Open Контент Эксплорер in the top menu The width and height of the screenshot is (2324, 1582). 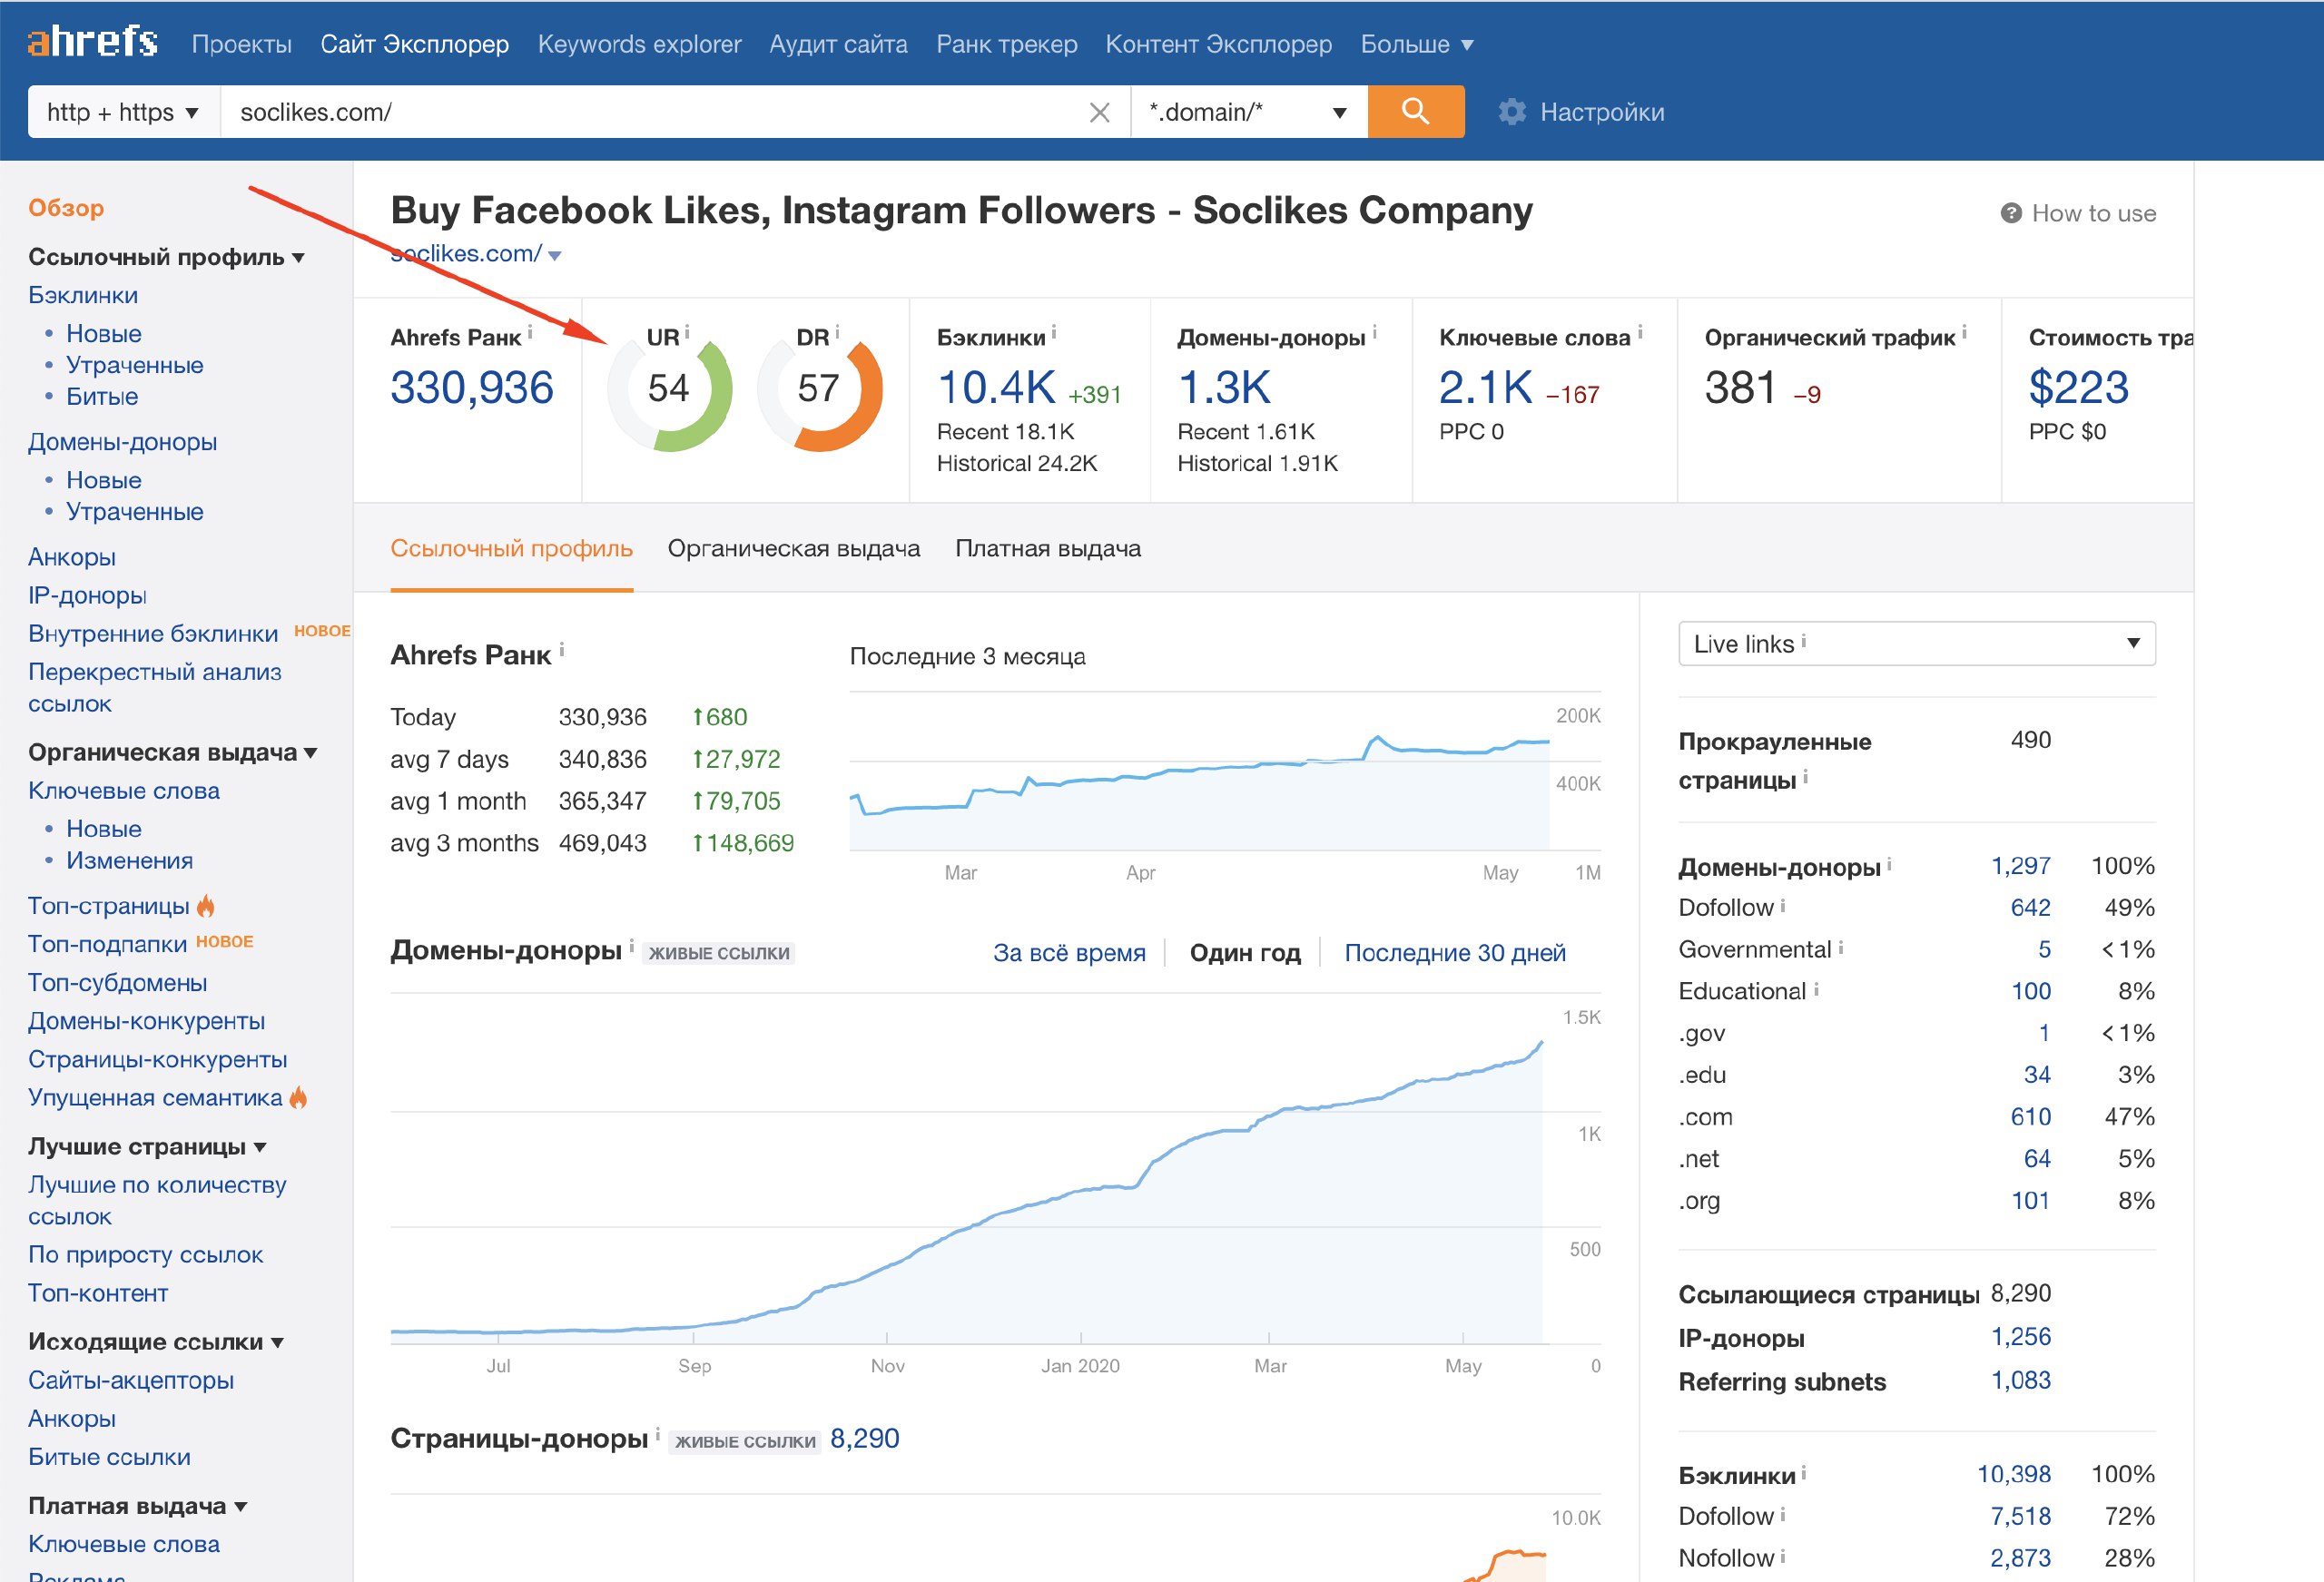1218,44
